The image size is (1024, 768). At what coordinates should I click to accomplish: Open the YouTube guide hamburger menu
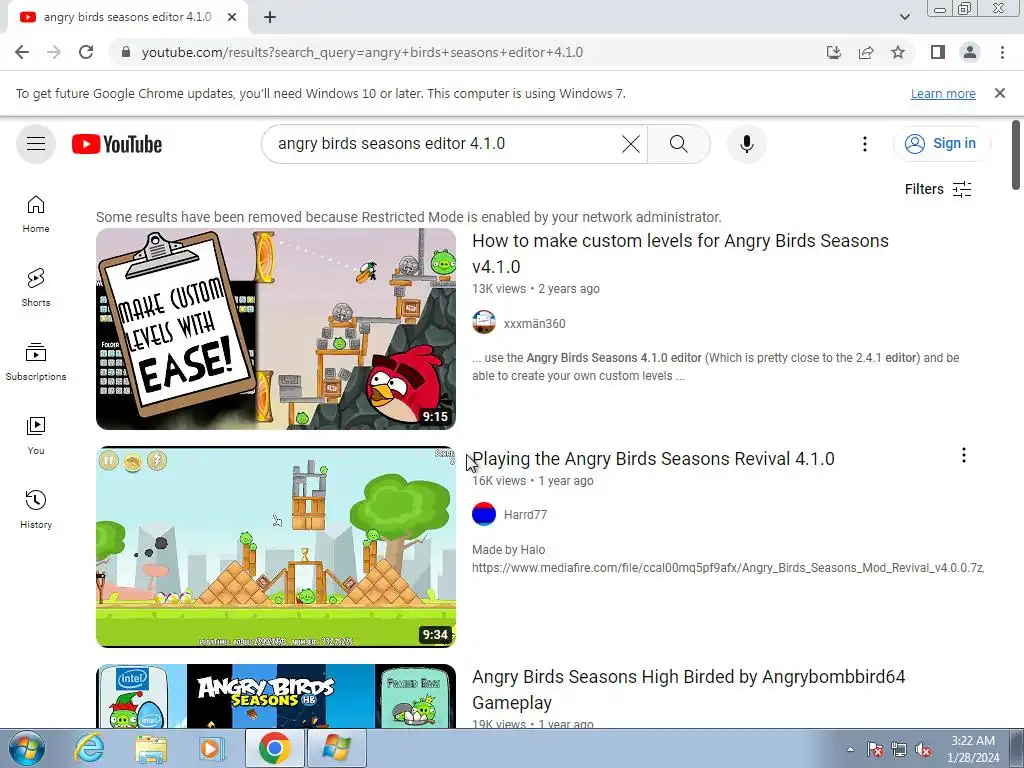coord(36,144)
